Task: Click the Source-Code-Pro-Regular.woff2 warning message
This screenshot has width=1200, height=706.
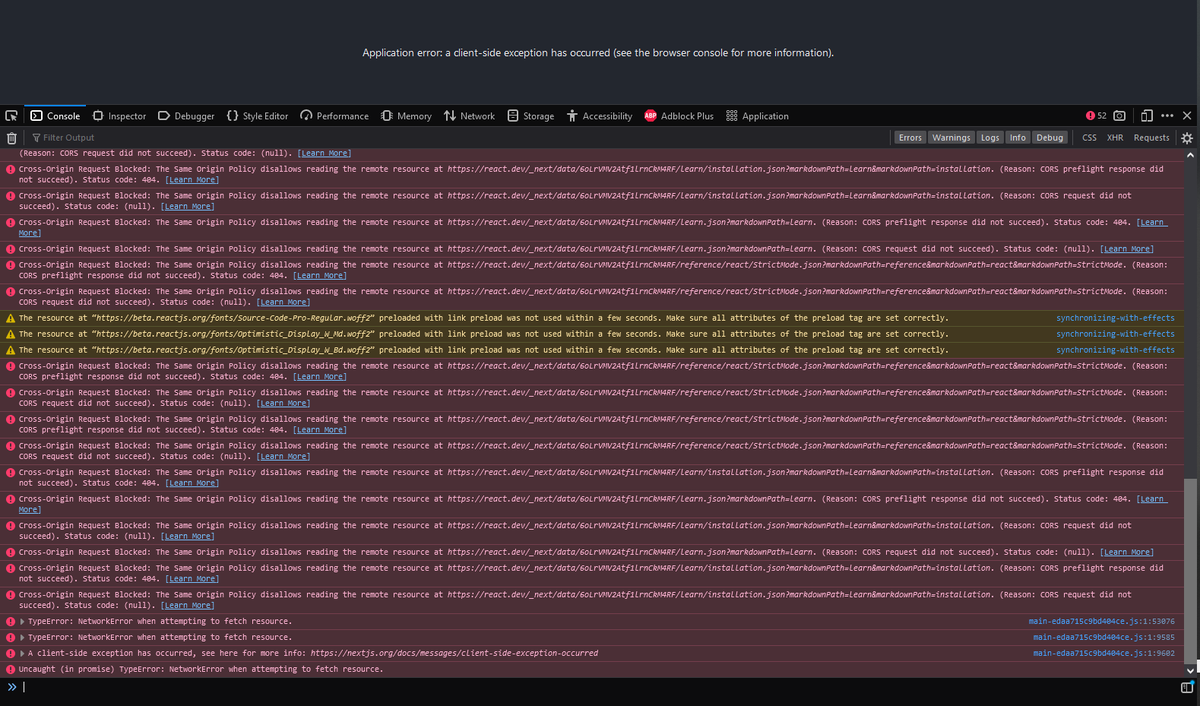Action: (x=483, y=318)
